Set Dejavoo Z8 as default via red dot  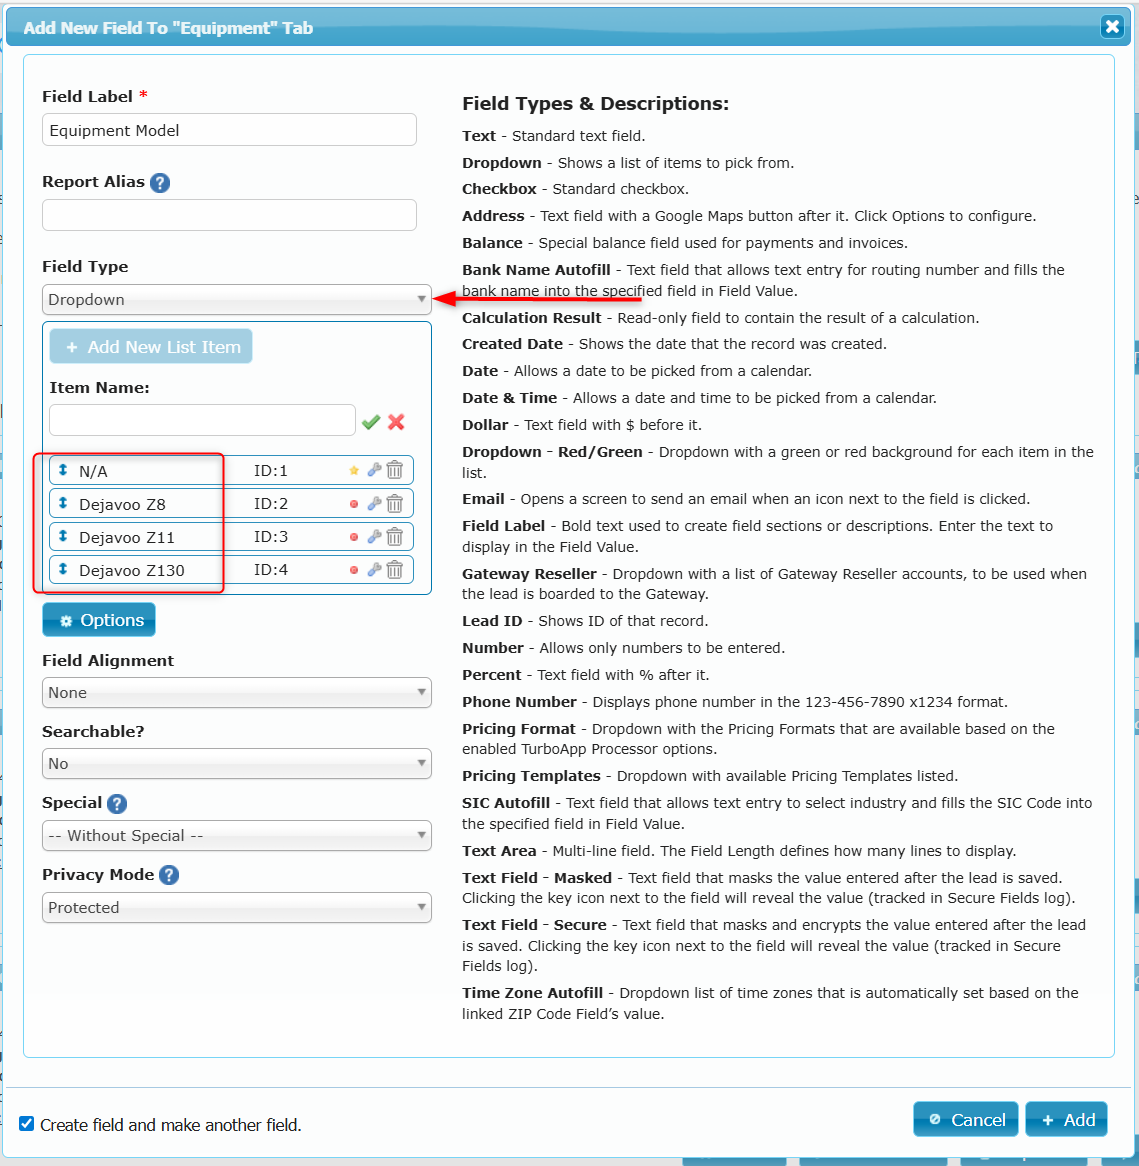tap(354, 504)
